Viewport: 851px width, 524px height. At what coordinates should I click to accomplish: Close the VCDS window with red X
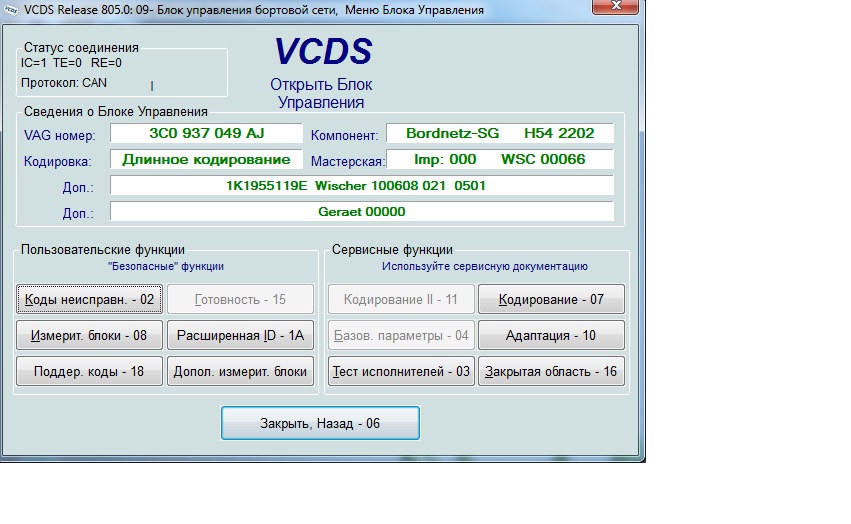pos(618,8)
